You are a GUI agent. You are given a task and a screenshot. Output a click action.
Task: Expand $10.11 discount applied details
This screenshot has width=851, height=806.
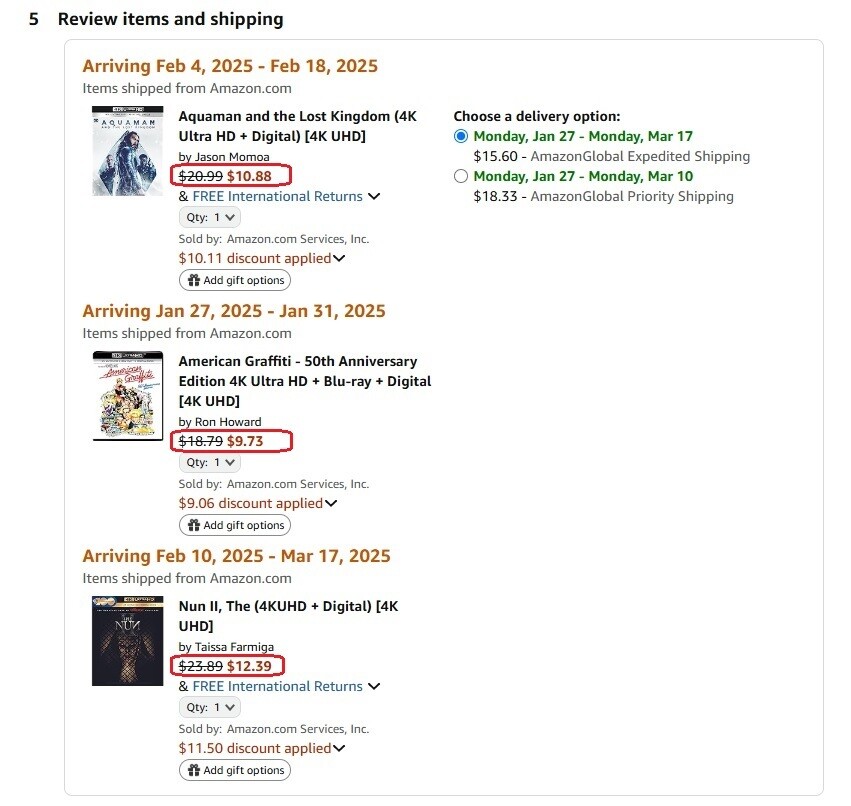click(x=339, y=258)
